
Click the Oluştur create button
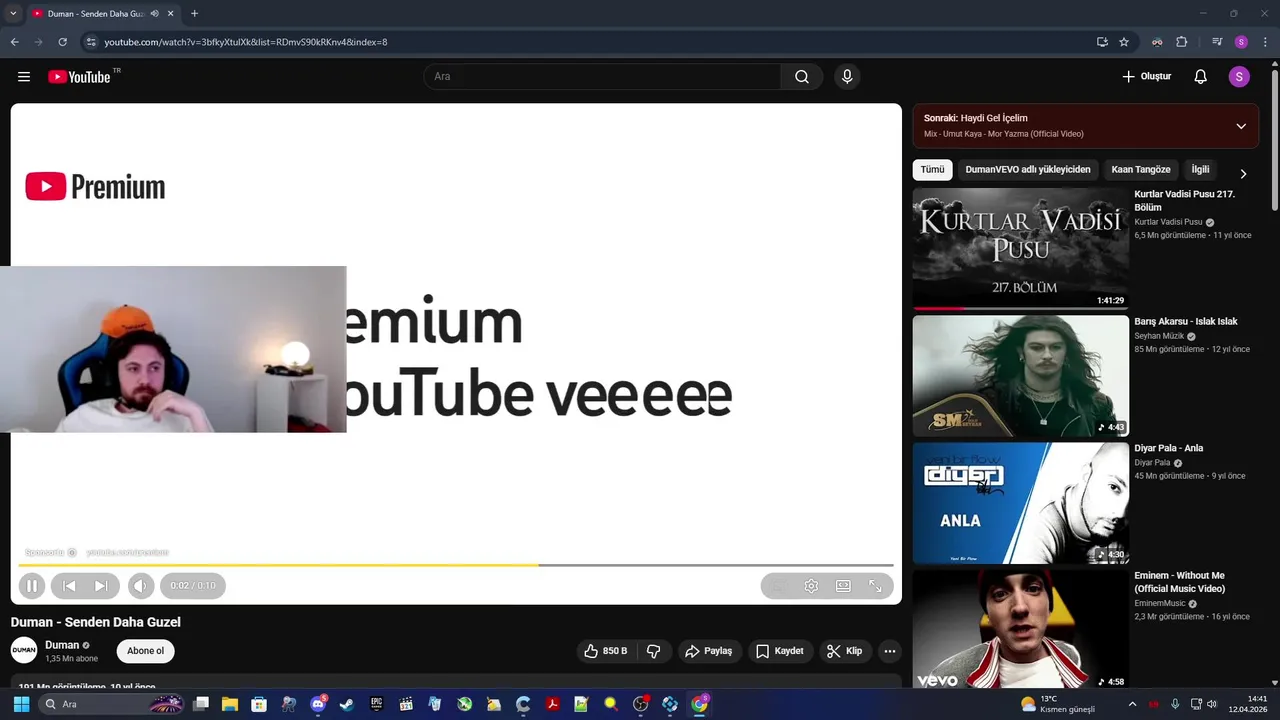coord(1146,77)
